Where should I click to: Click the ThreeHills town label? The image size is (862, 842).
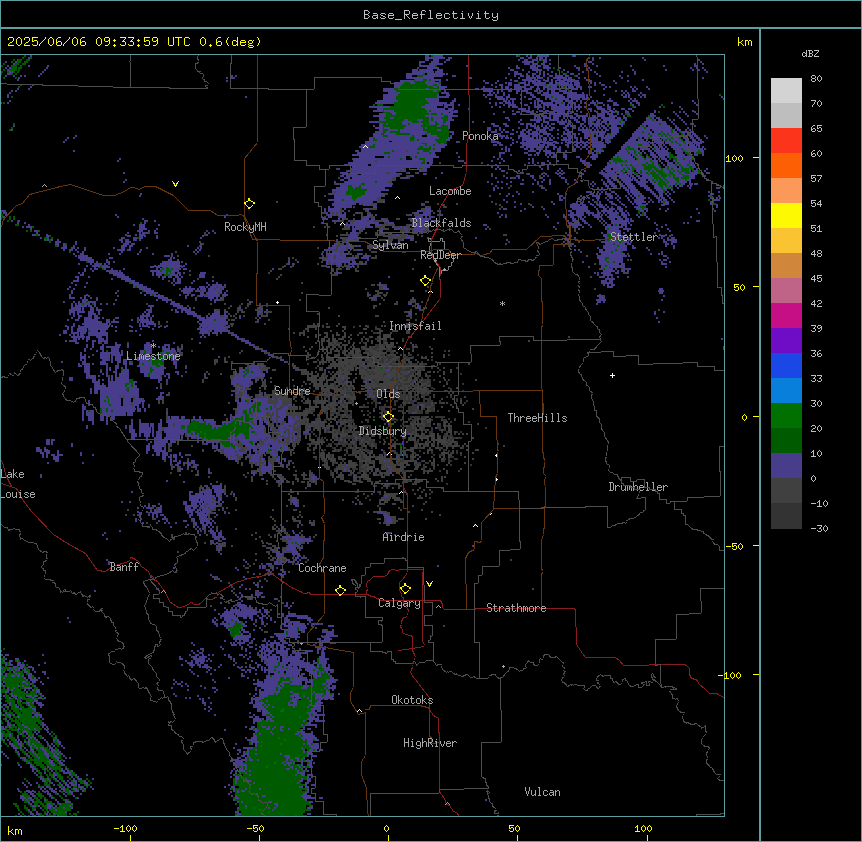tap(537, 418)
